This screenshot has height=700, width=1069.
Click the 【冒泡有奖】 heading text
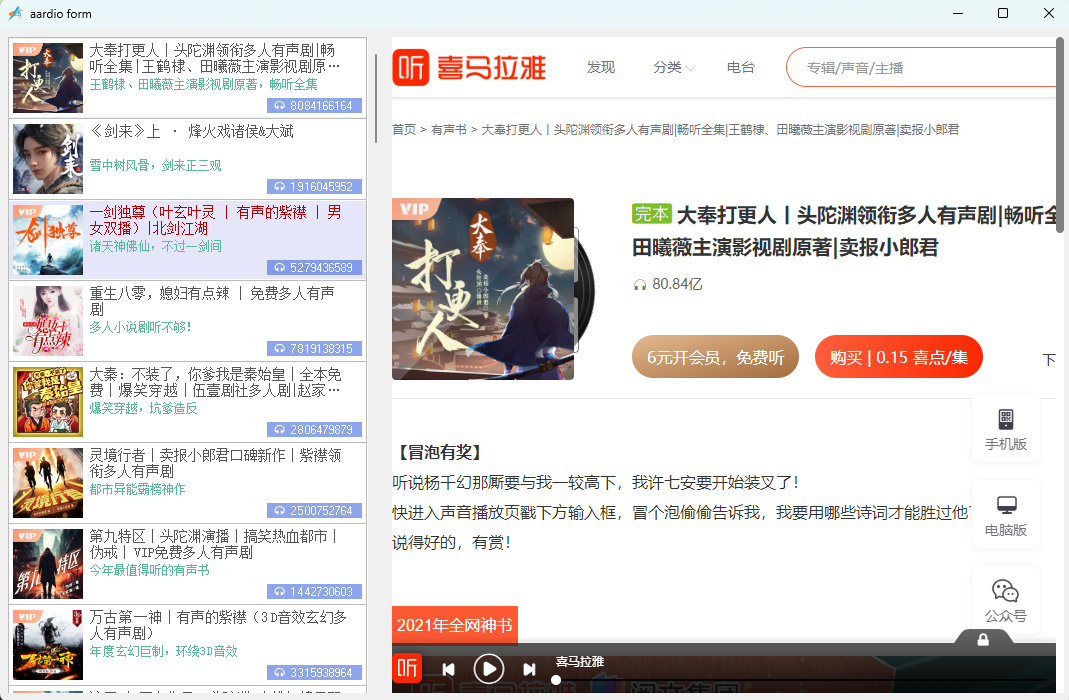440,453
